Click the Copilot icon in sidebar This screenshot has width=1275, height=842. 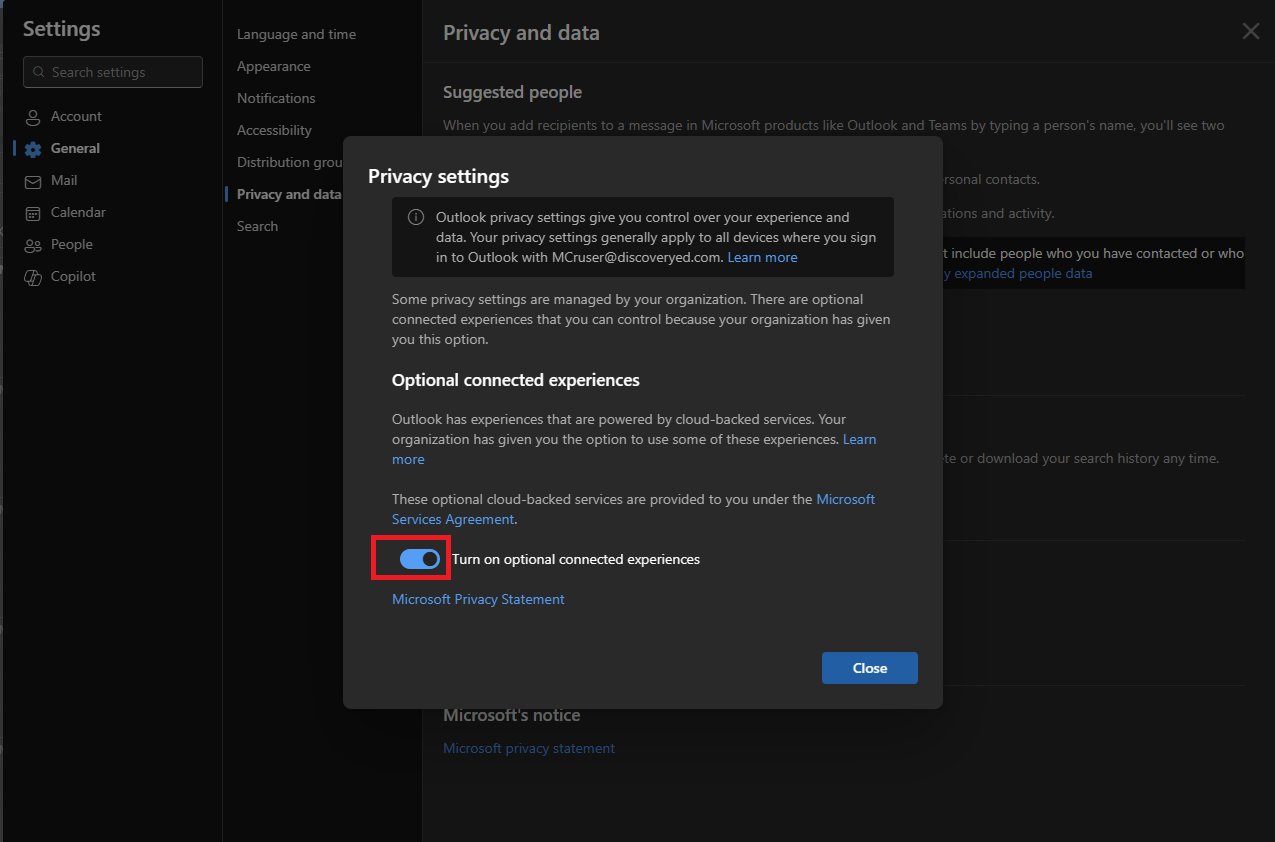point(33,277)
